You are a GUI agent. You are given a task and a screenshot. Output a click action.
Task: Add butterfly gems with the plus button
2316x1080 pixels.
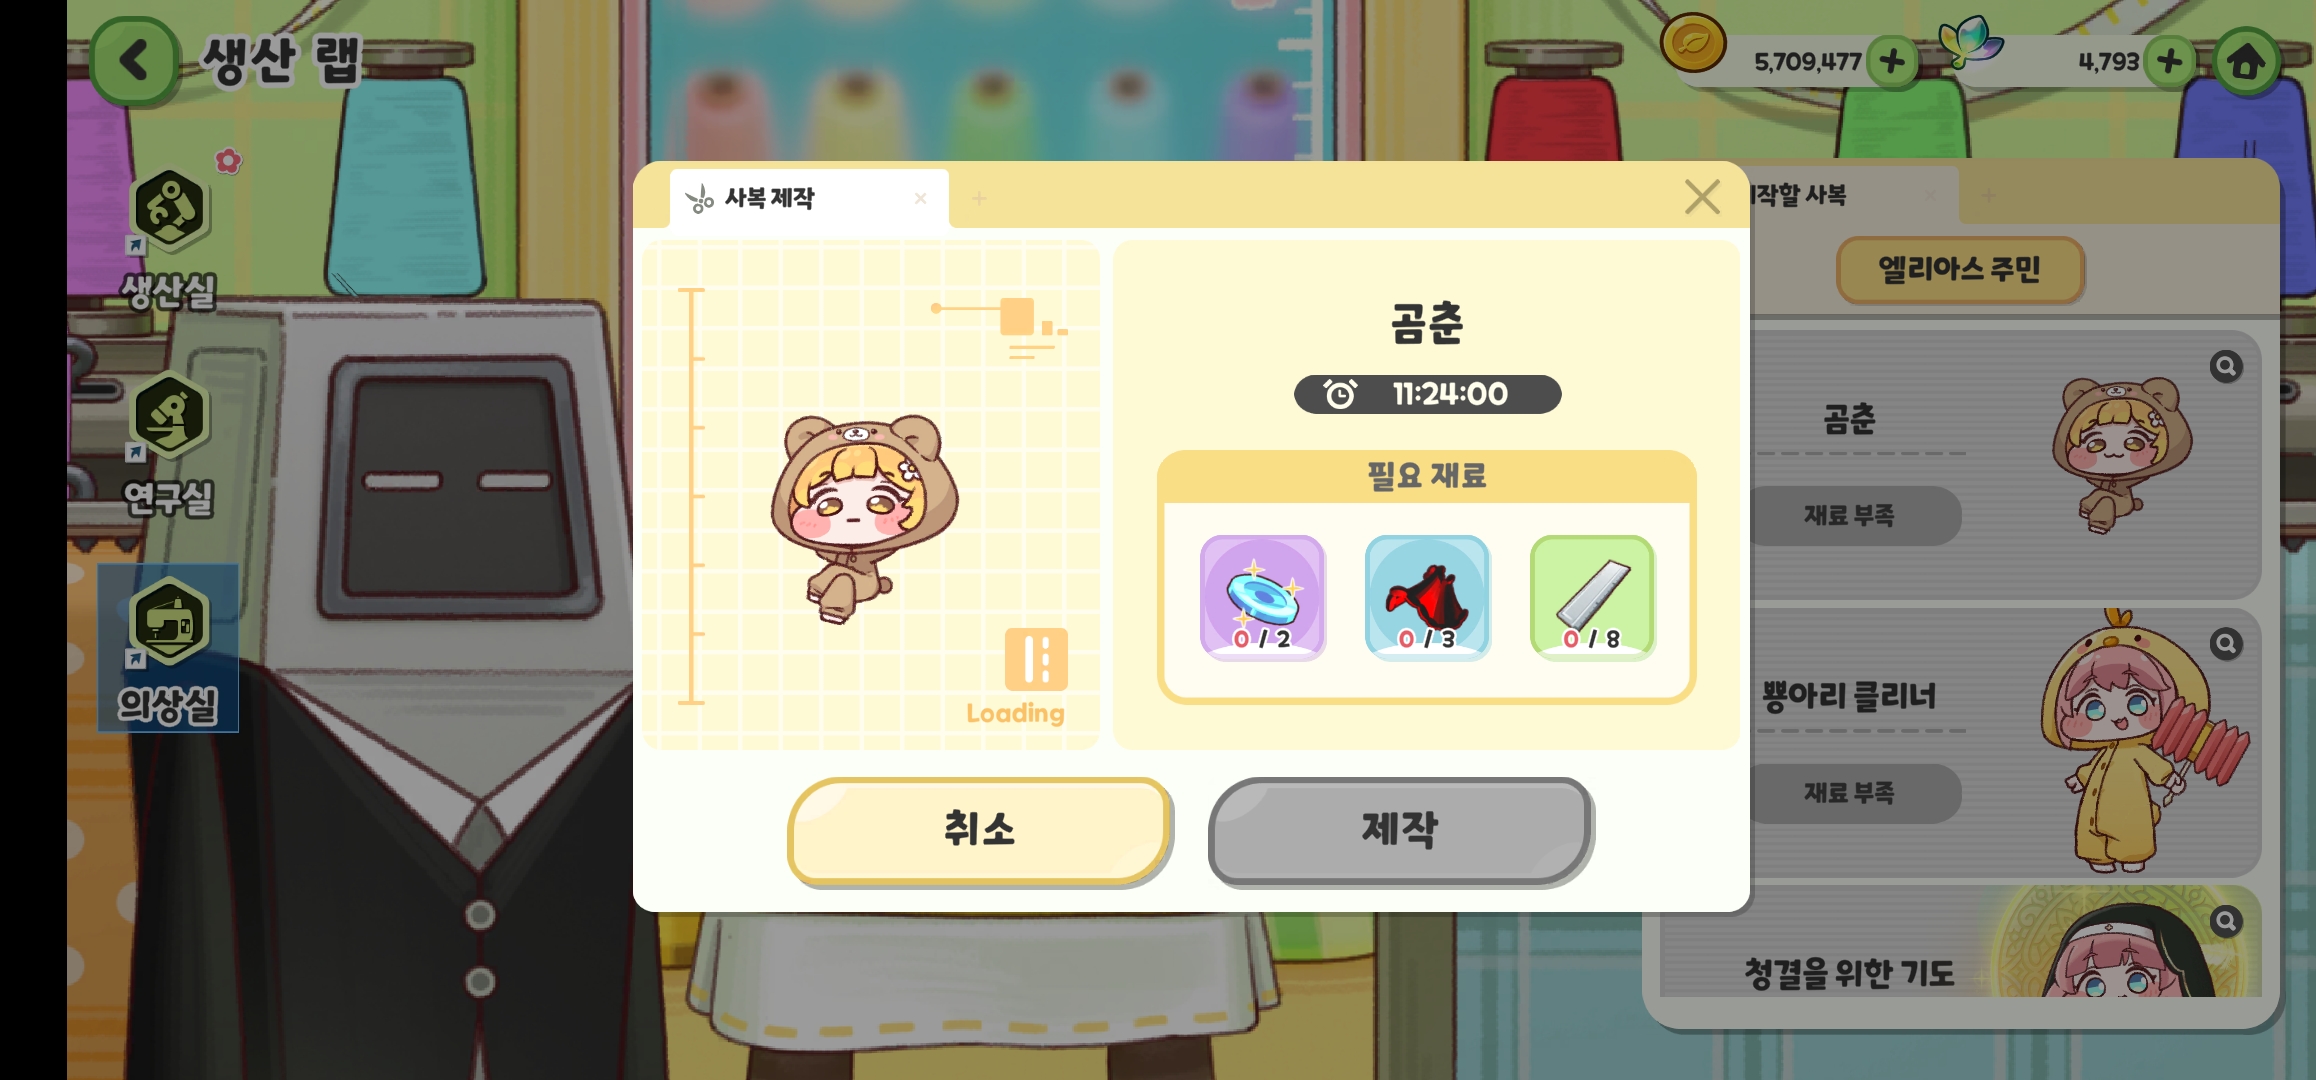2169,61
